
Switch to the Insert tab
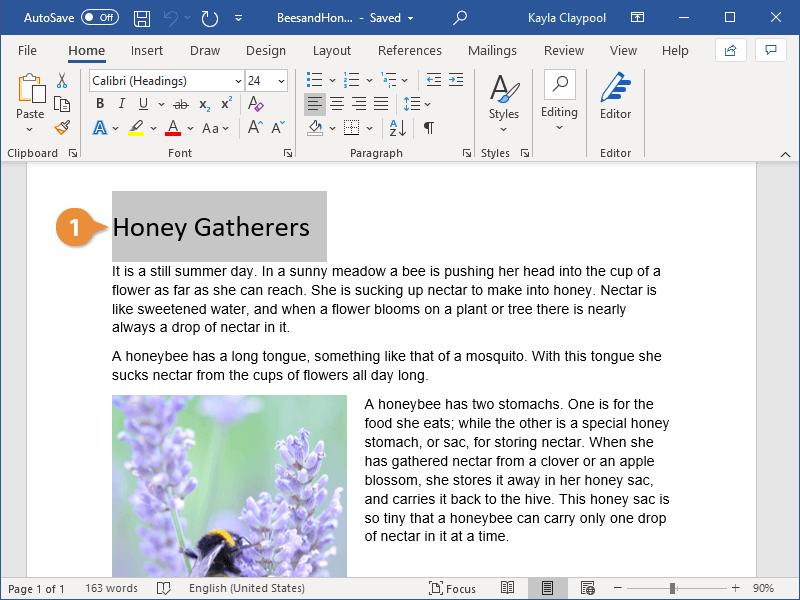point(147,50)
